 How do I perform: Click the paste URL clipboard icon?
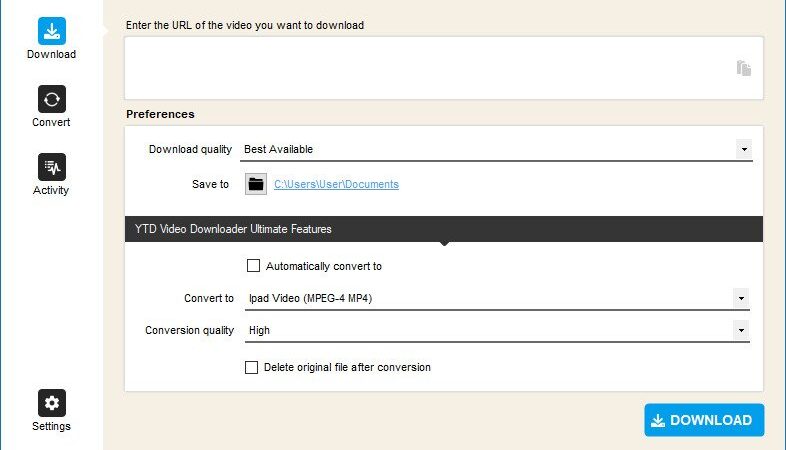pos(743,68)
